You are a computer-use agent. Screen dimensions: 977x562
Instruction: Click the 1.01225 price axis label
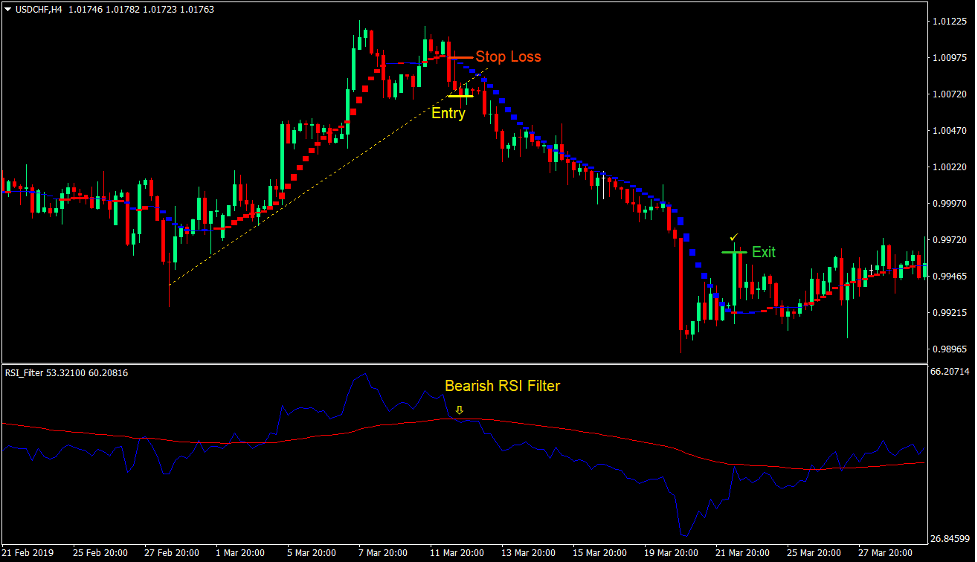click(x=949, y=22)
